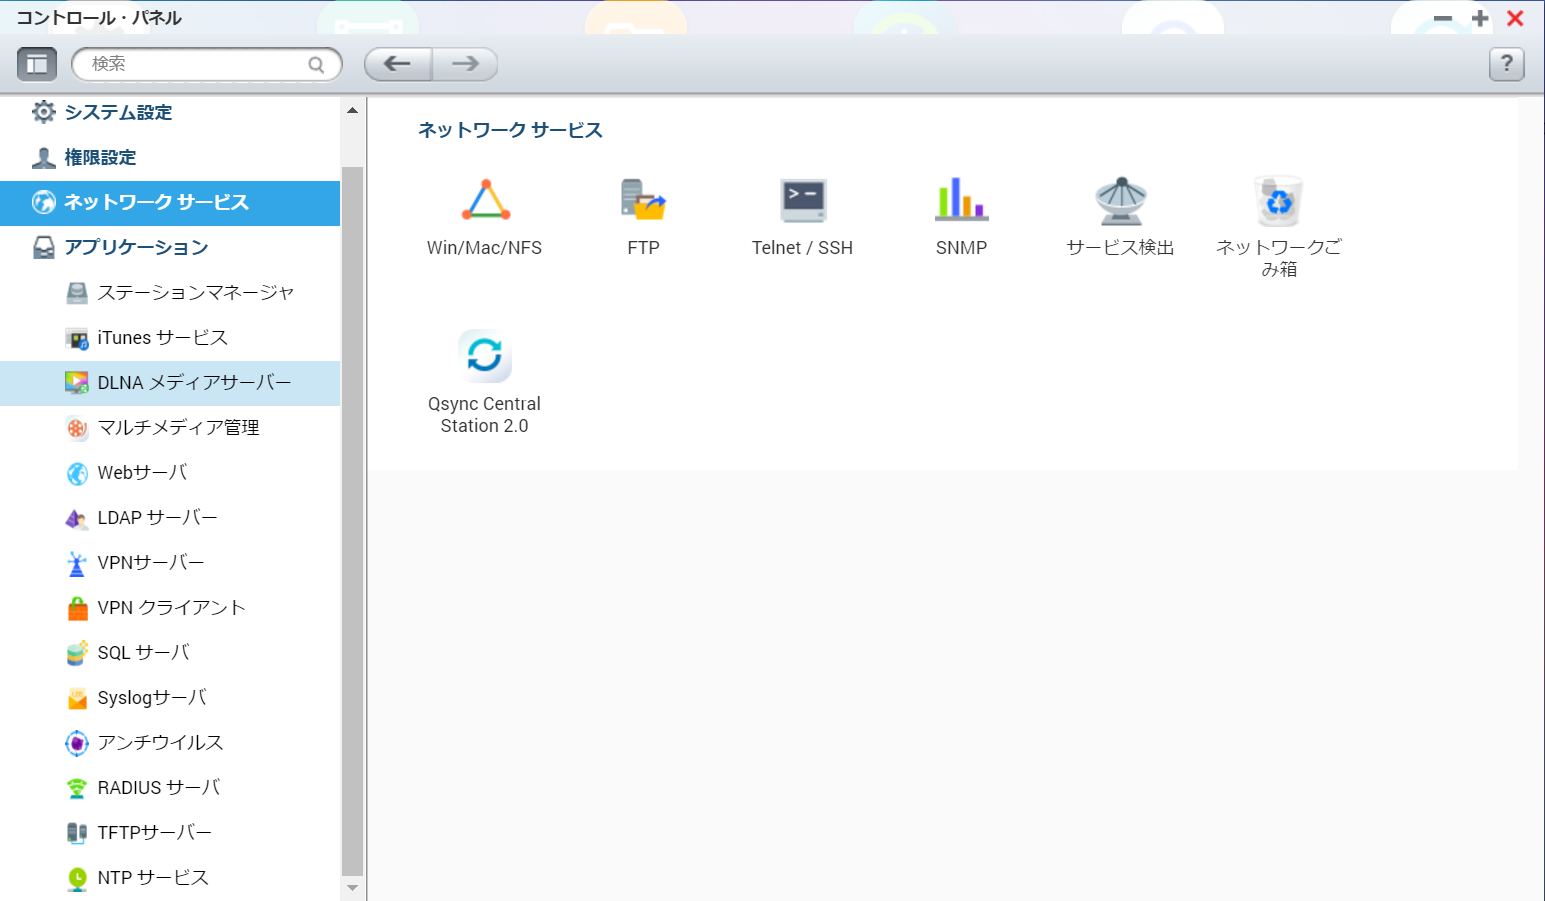
Task: Open TFTPサーバー text entry
Action: point(155,833)
